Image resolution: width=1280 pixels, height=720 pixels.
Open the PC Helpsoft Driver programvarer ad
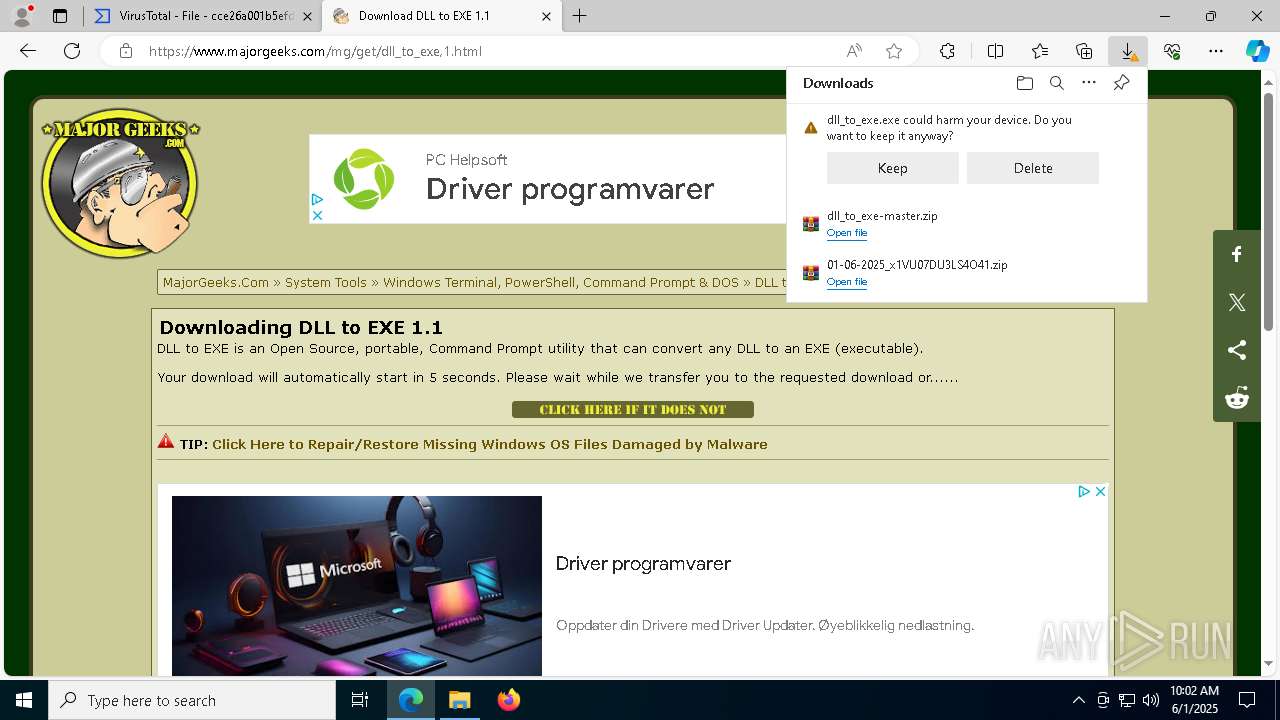click(548, 179)
